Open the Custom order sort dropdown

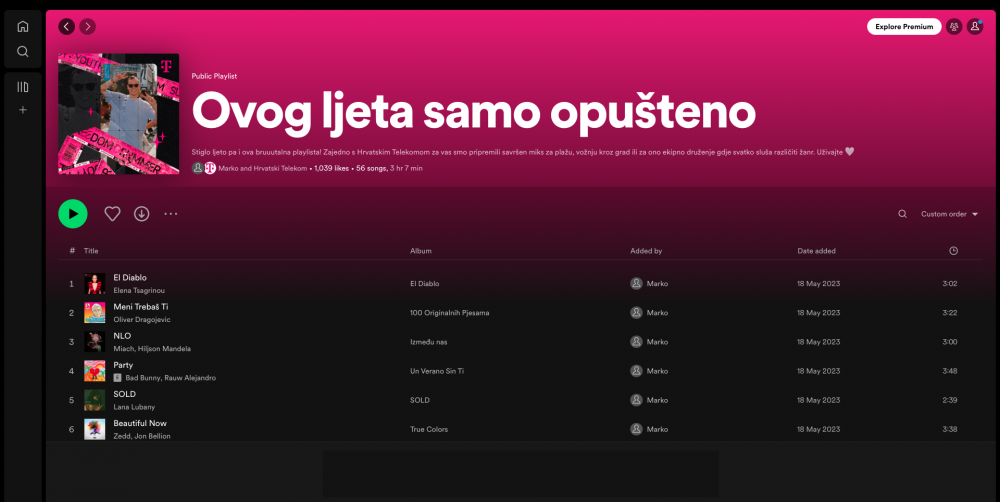[949, 214]
